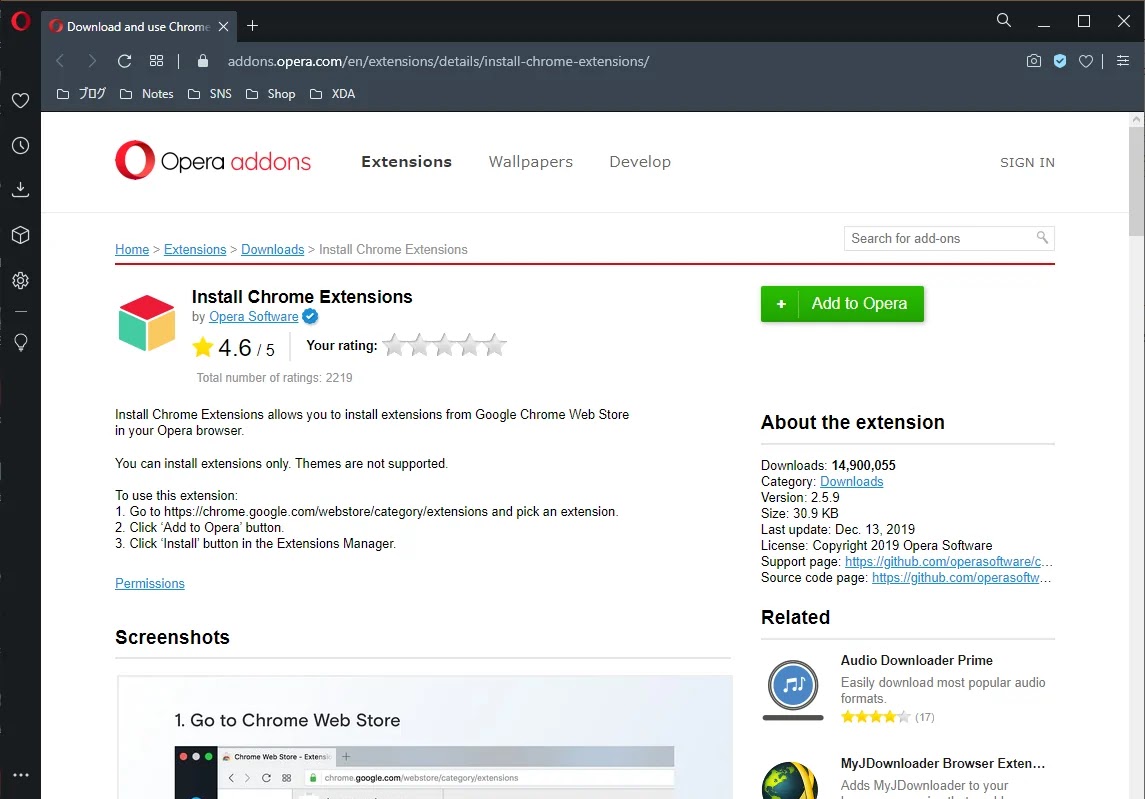The height and width of the screenshot is (799, 1145).
Task: Open Downloads arrow in sidebar
Action: coord(20,190)
